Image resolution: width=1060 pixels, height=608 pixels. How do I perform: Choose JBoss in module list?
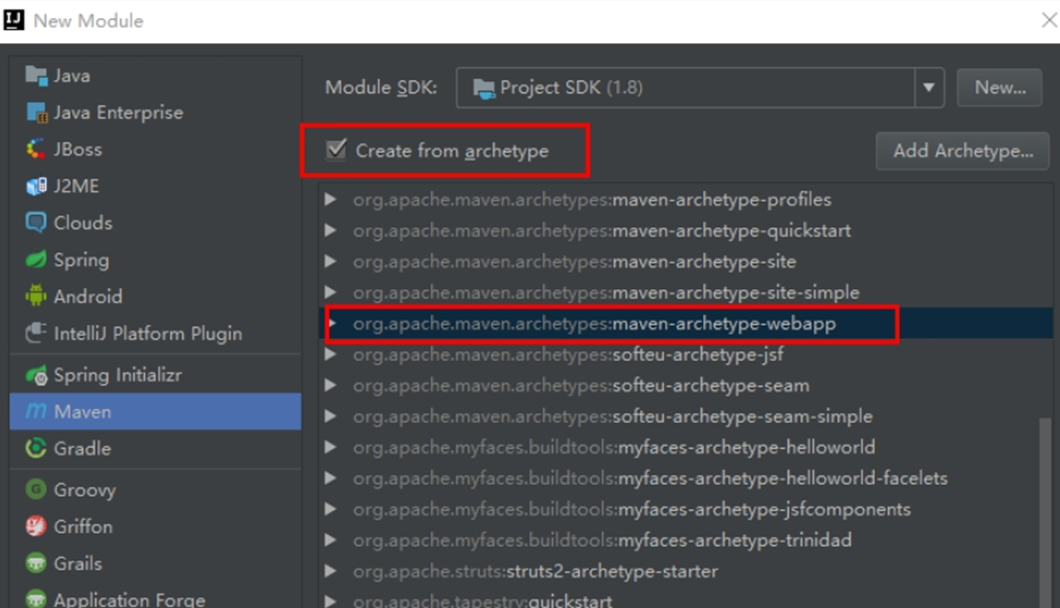(x=155, y=149)
